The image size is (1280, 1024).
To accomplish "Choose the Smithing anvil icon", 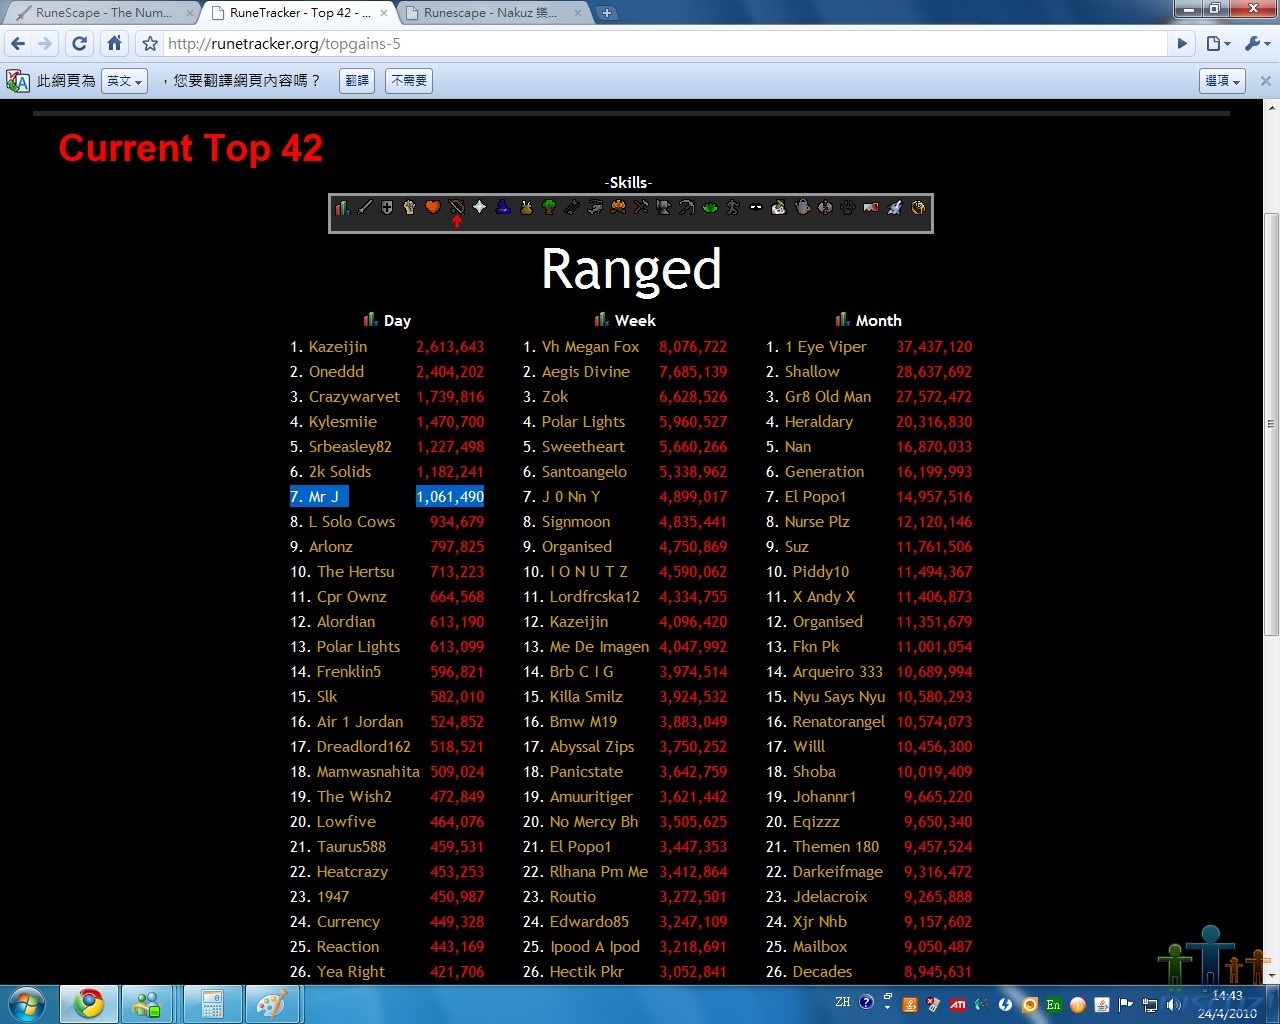I will [x=664, y=207].
